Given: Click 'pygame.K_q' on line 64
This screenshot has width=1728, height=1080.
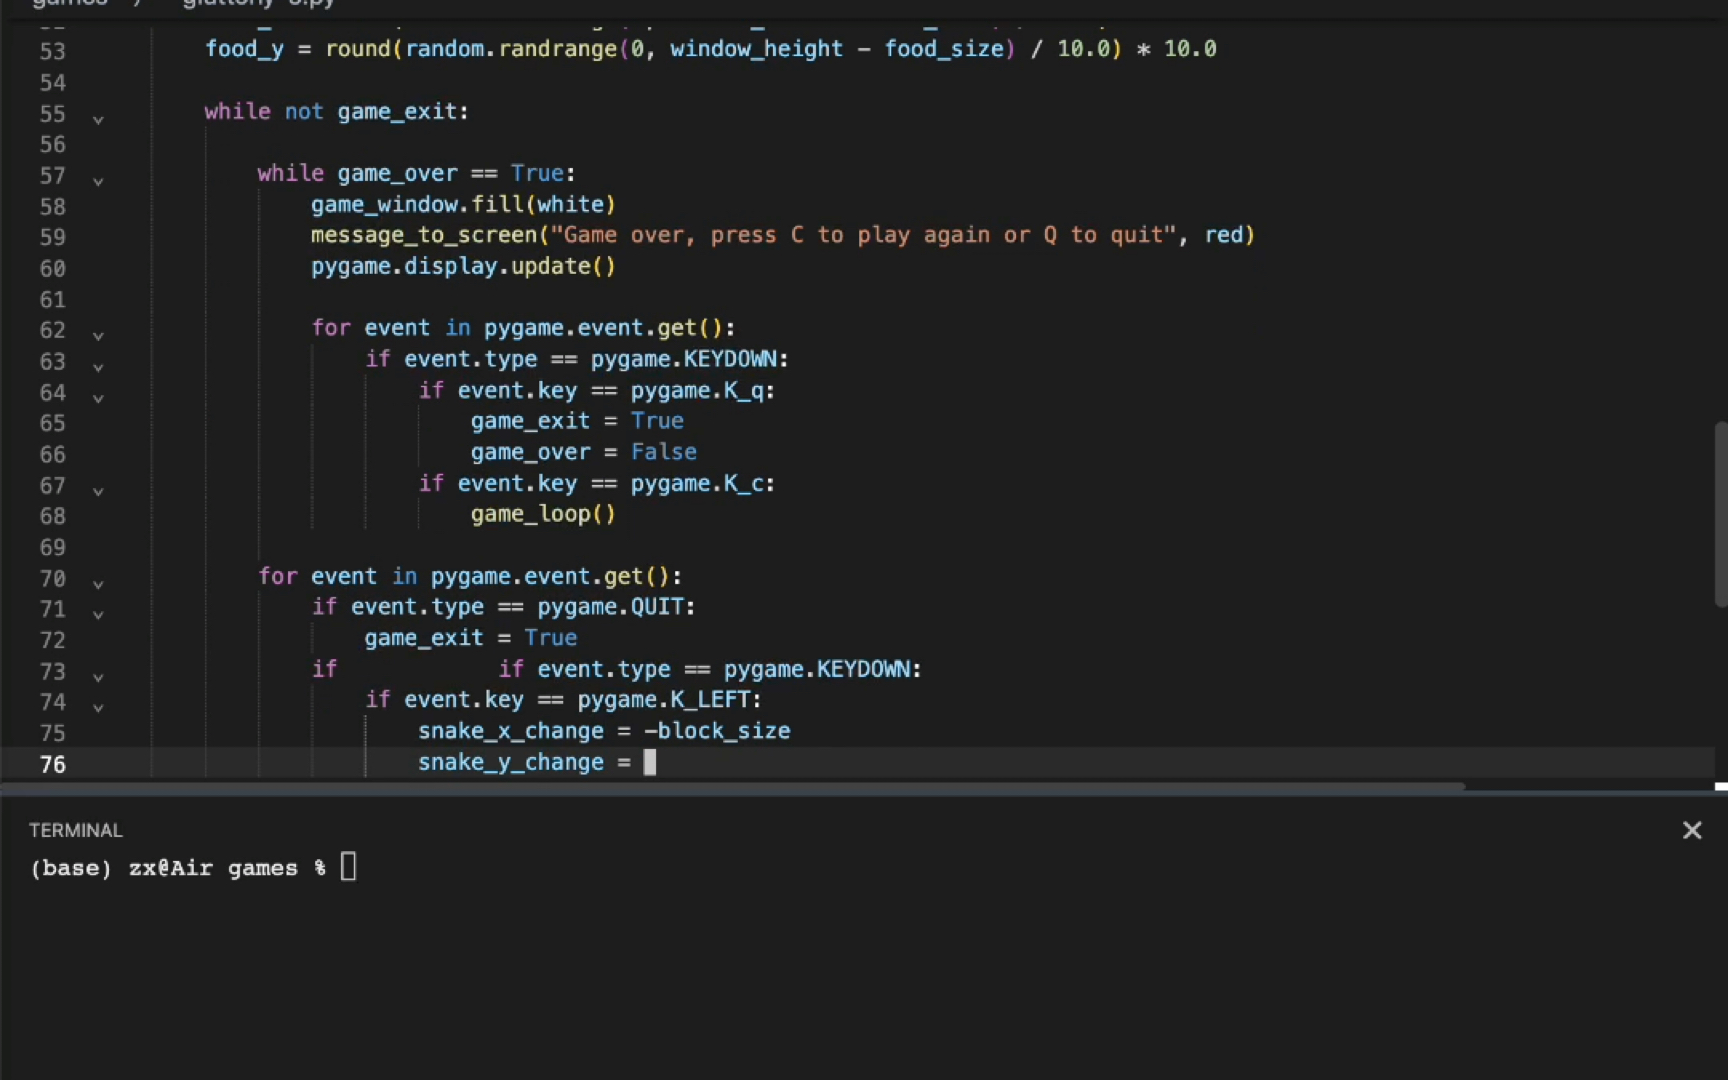Looking at the screenshot, I should click(696, 390).
